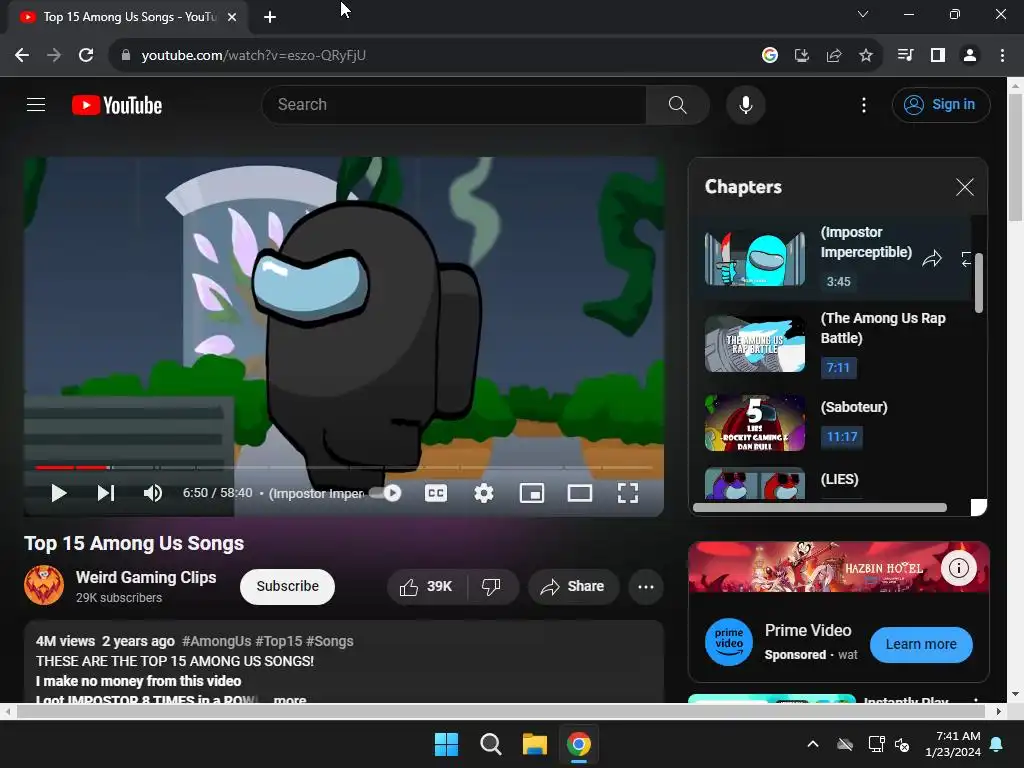Open Chrome profile icon
The height and width of the screenshot is (768, 1024).
pos(970,56)
